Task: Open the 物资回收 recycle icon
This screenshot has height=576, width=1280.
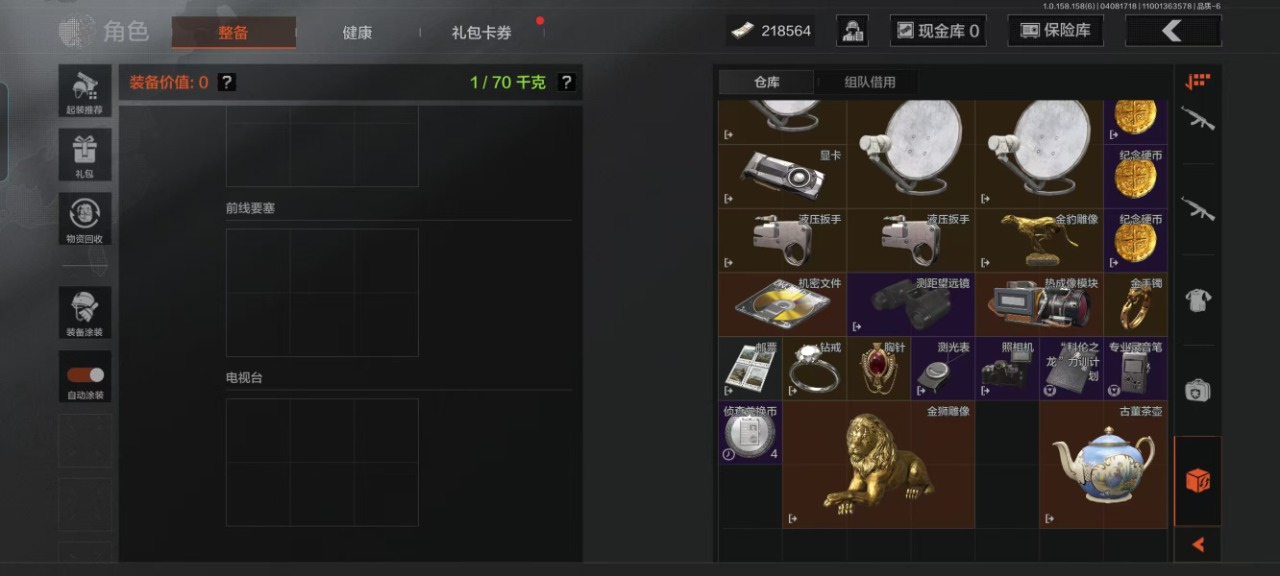Action: pyautogui.click(x=85, y=219)
